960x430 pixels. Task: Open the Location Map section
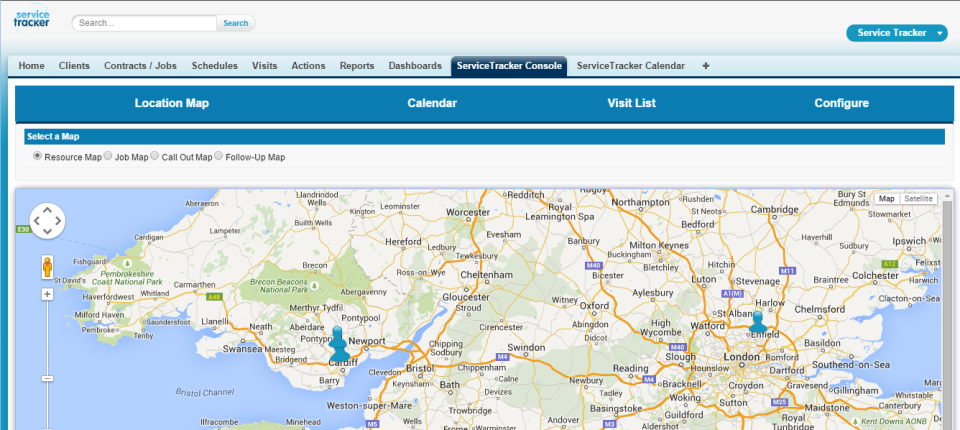171,103
